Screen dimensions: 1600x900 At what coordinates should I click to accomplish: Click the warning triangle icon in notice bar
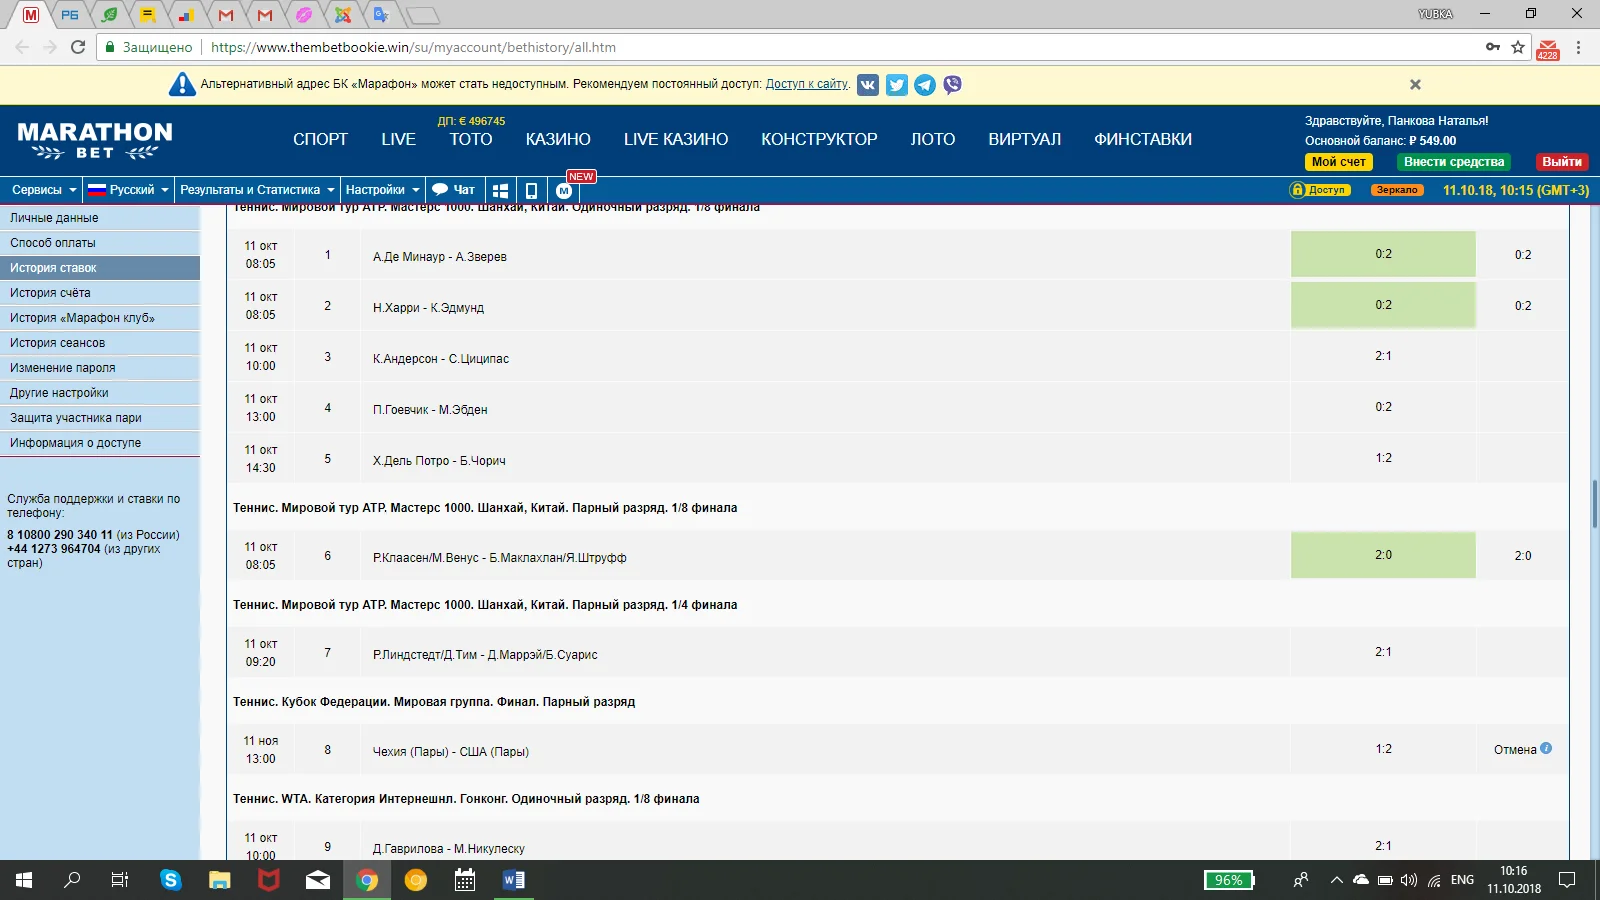click(182, 85)
